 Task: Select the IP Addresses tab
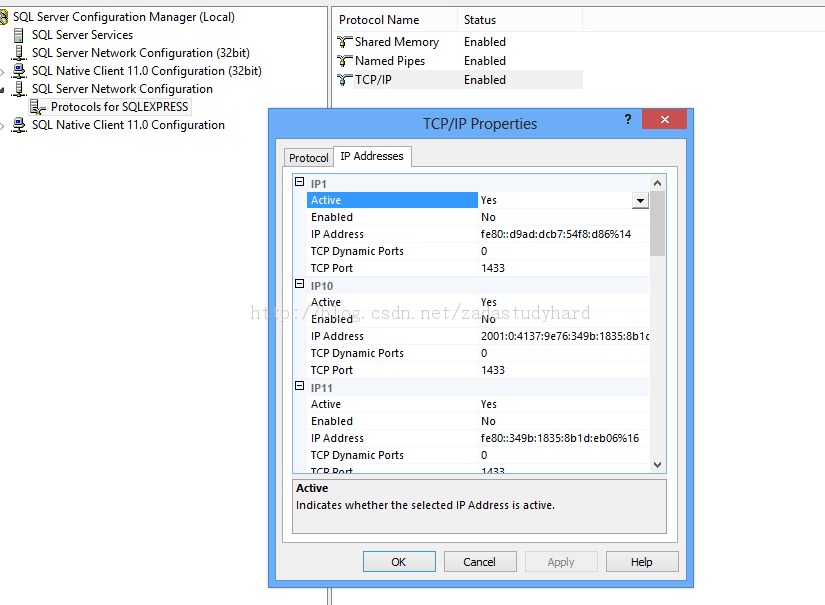tap(371, 156)
